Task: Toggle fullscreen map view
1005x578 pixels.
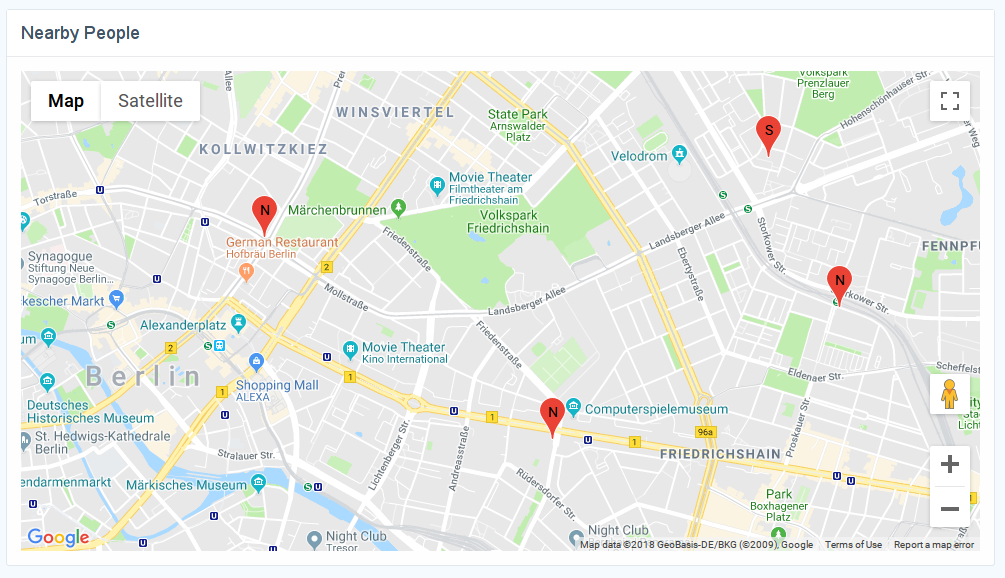Action: click(950, 101)
